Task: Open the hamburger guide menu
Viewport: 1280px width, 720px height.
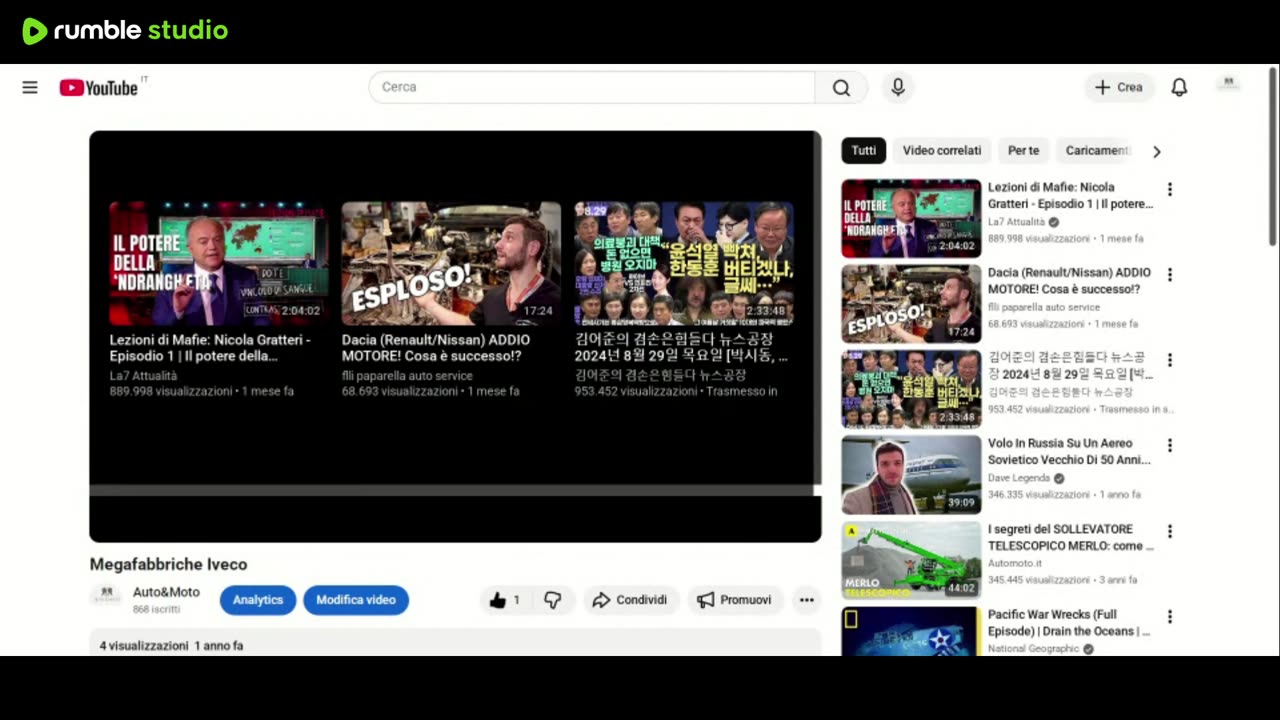Action: pos(30,87)
